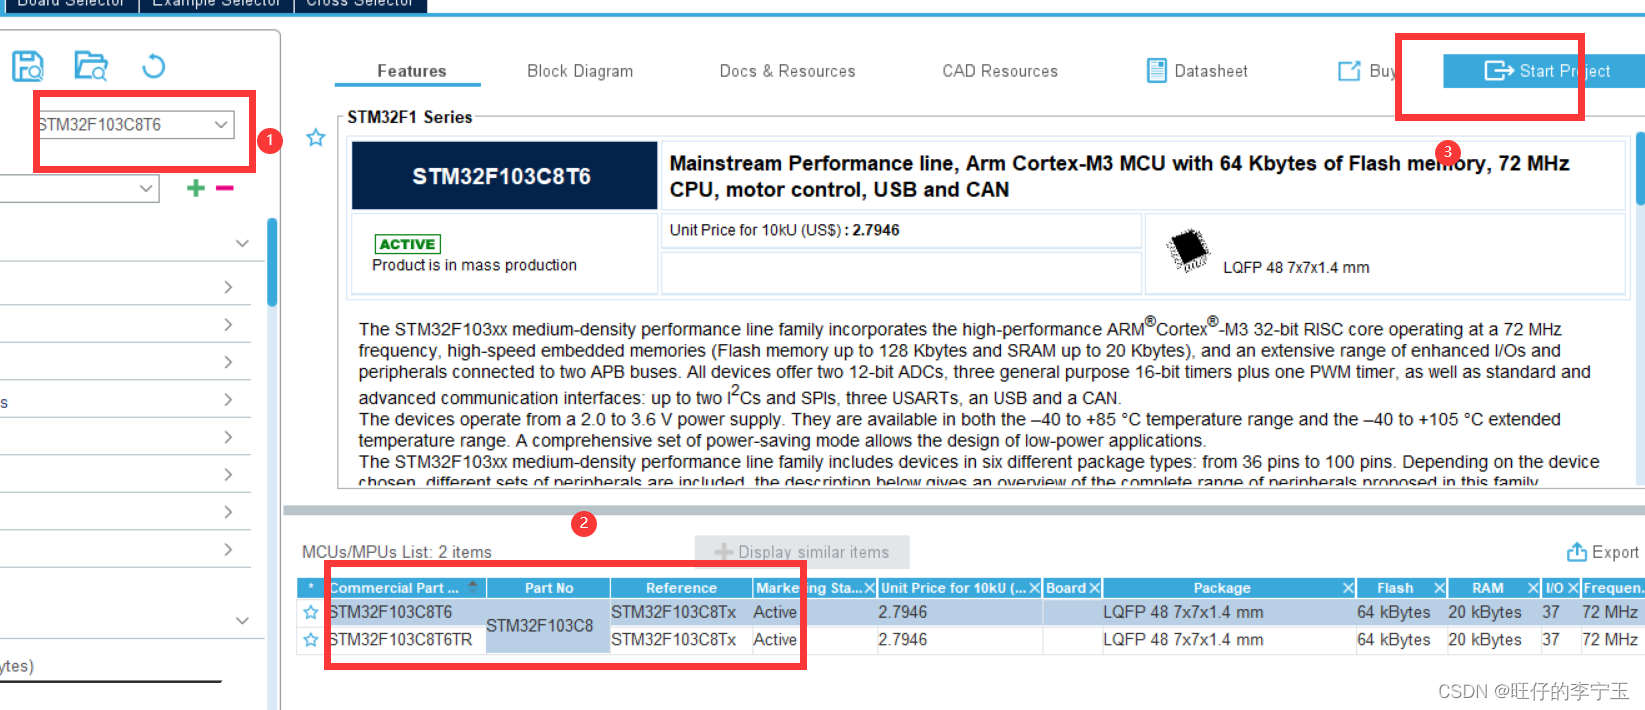The image size is (1645, 710).
Task: Sort by the Package column header
Action: (1222, 588)
